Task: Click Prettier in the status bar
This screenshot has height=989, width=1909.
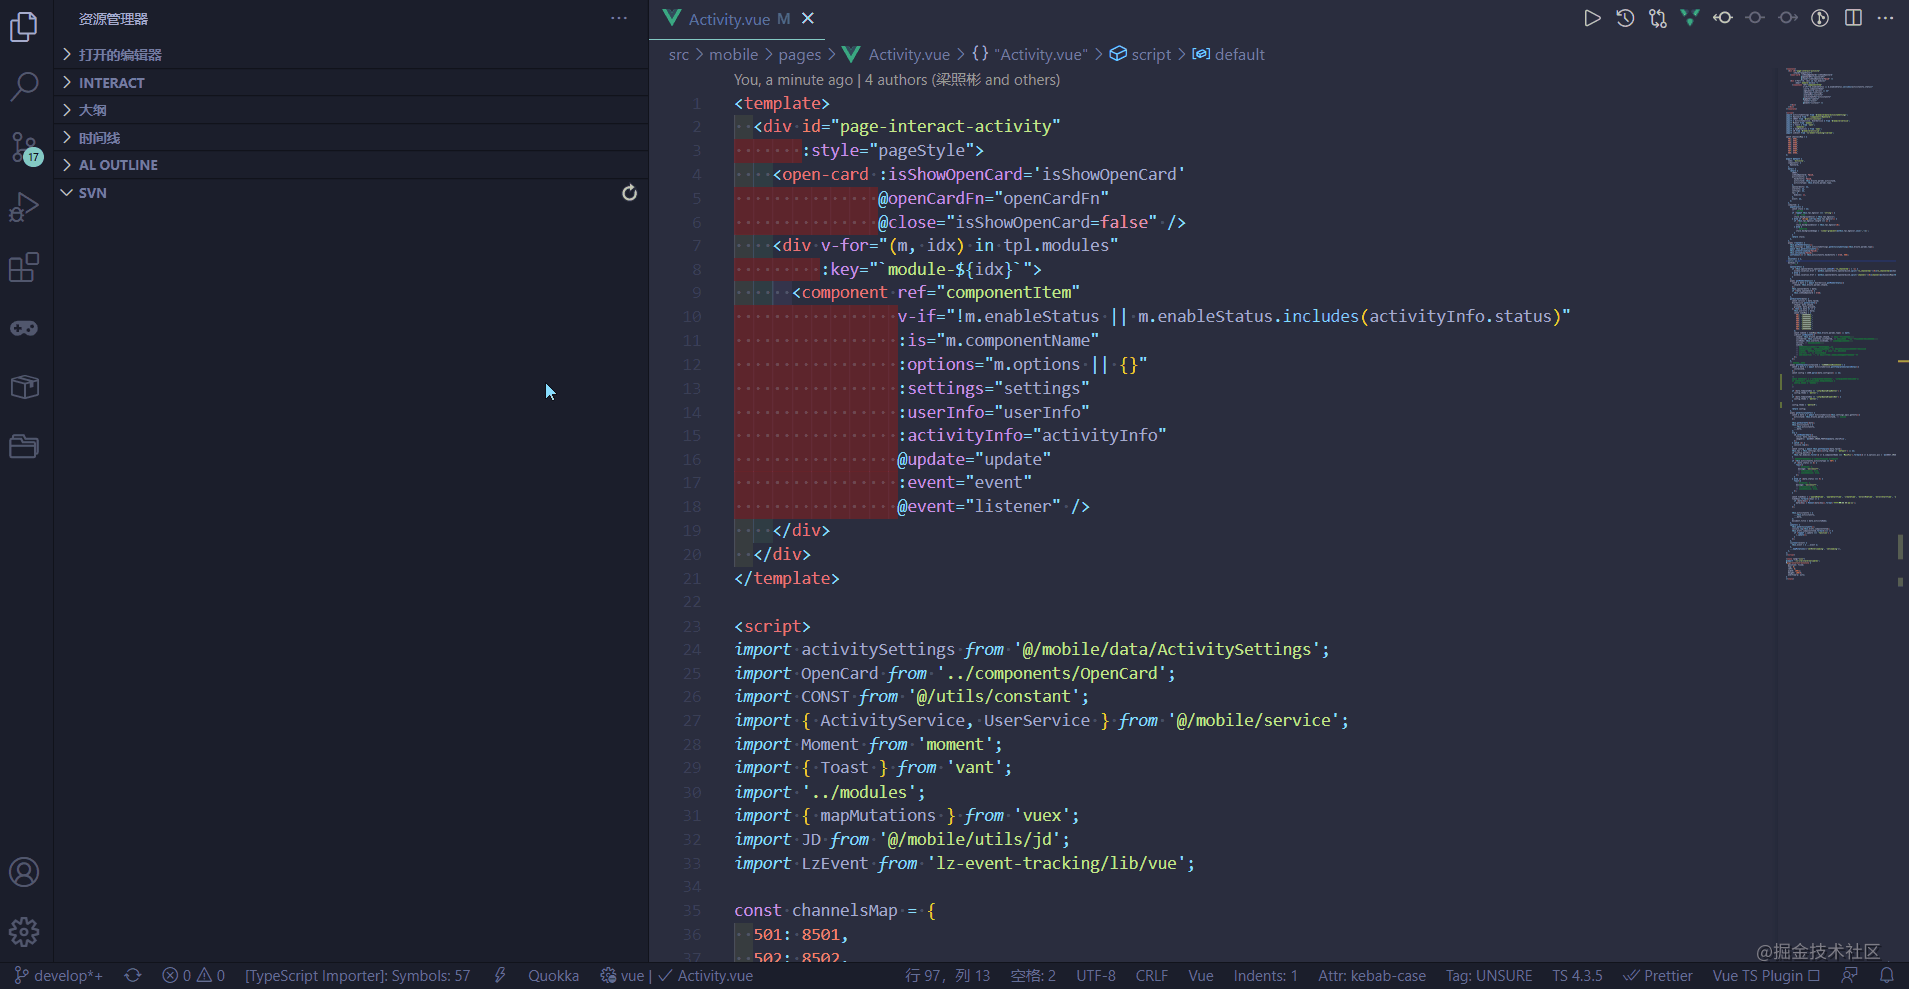Action: [1657, 975]
